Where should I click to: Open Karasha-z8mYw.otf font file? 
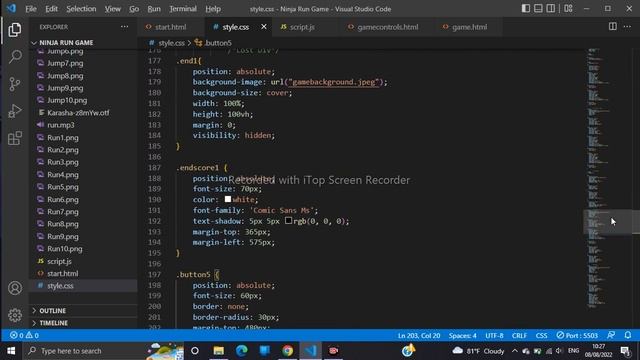(78, 113)
